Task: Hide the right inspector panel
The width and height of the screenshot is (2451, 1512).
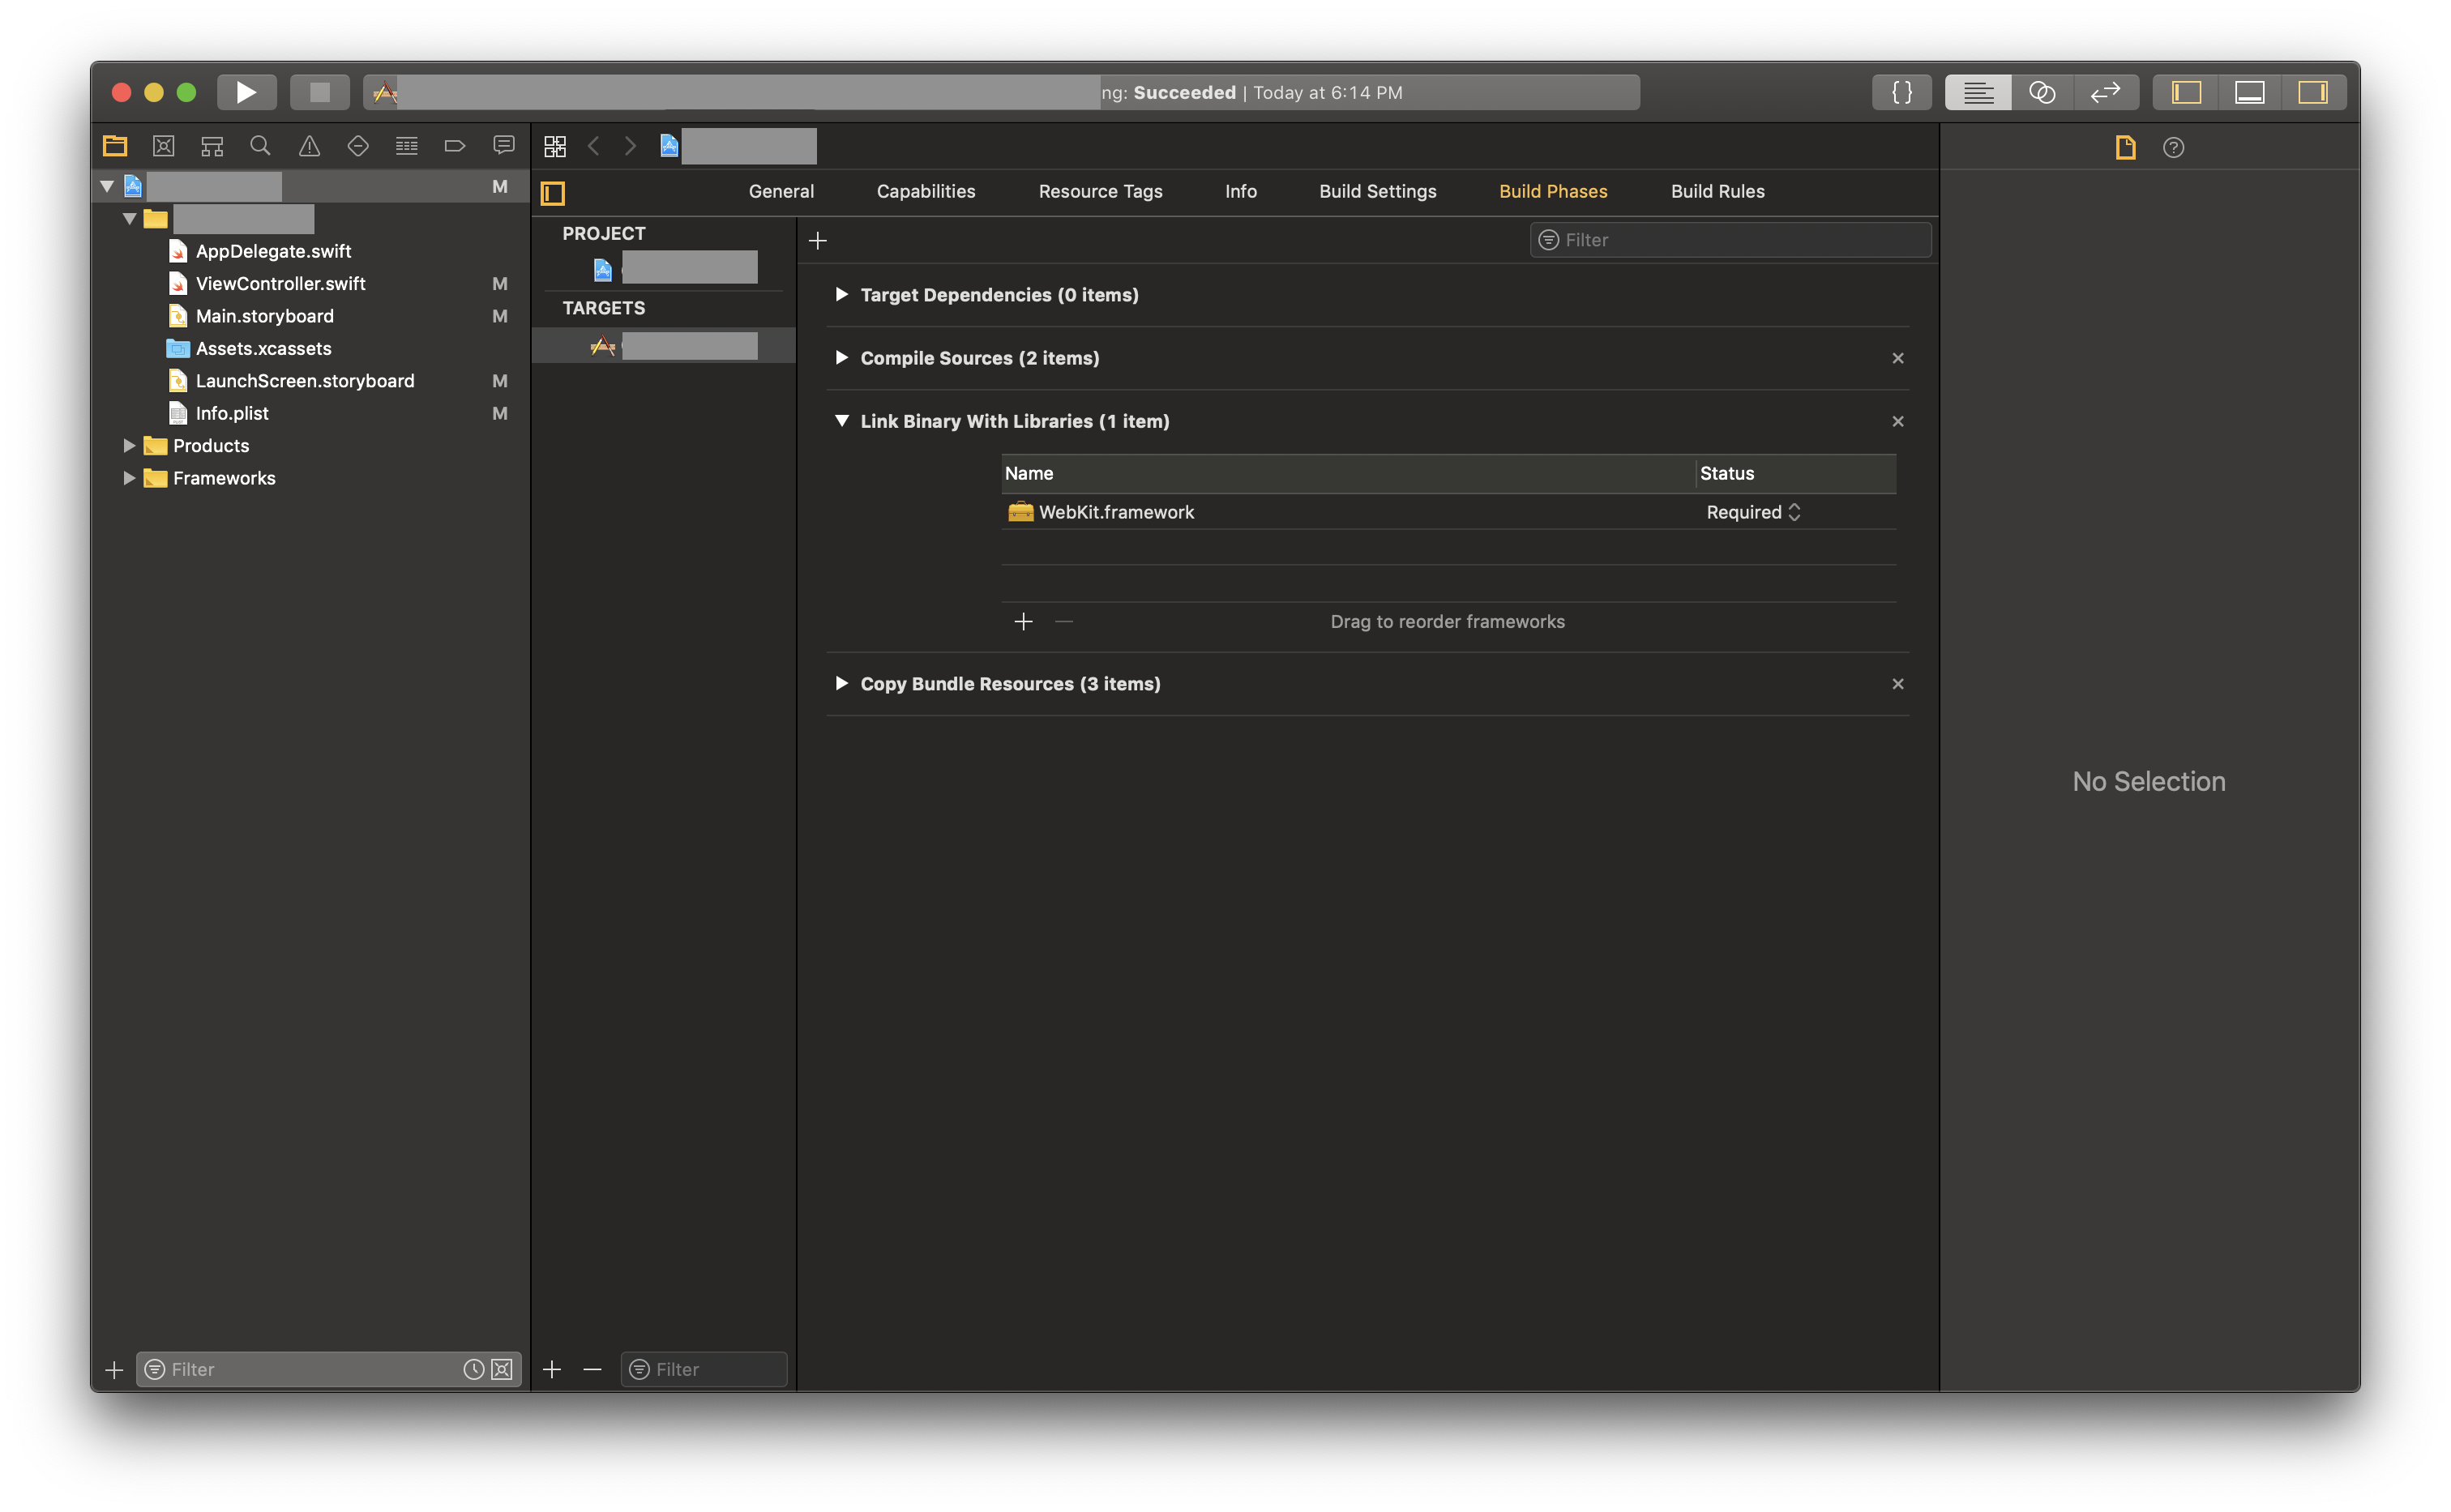Action: (x=2312, y=92)
